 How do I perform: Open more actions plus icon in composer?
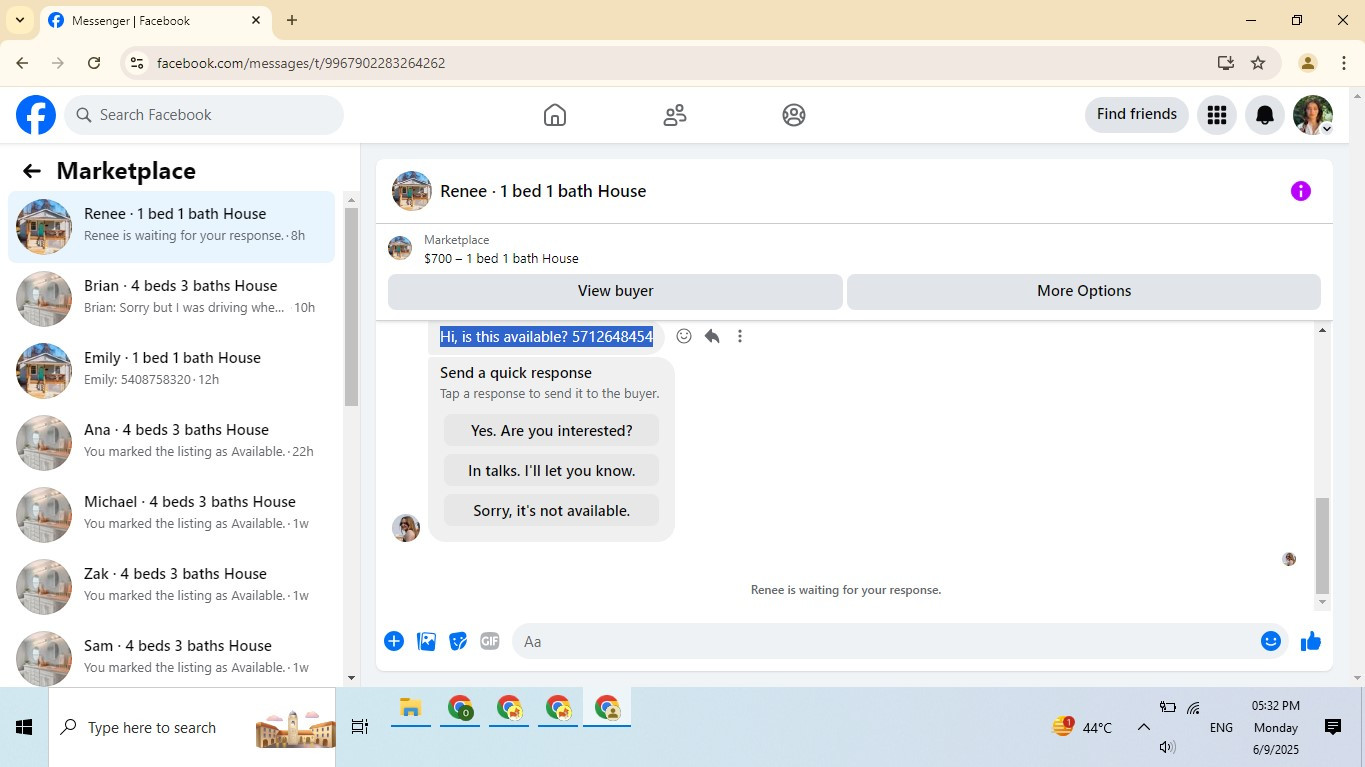click(x=394, y=641)
